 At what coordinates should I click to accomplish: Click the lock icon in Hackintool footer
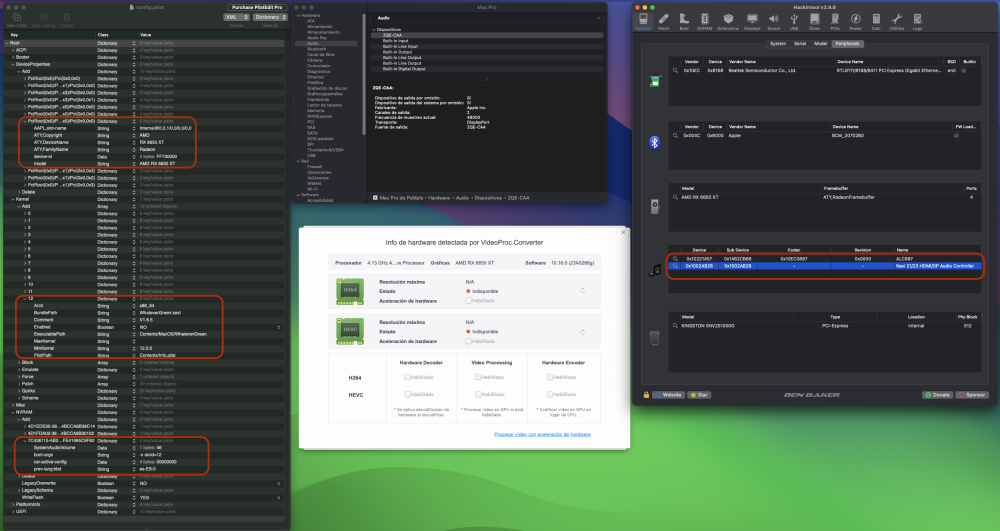646,395
